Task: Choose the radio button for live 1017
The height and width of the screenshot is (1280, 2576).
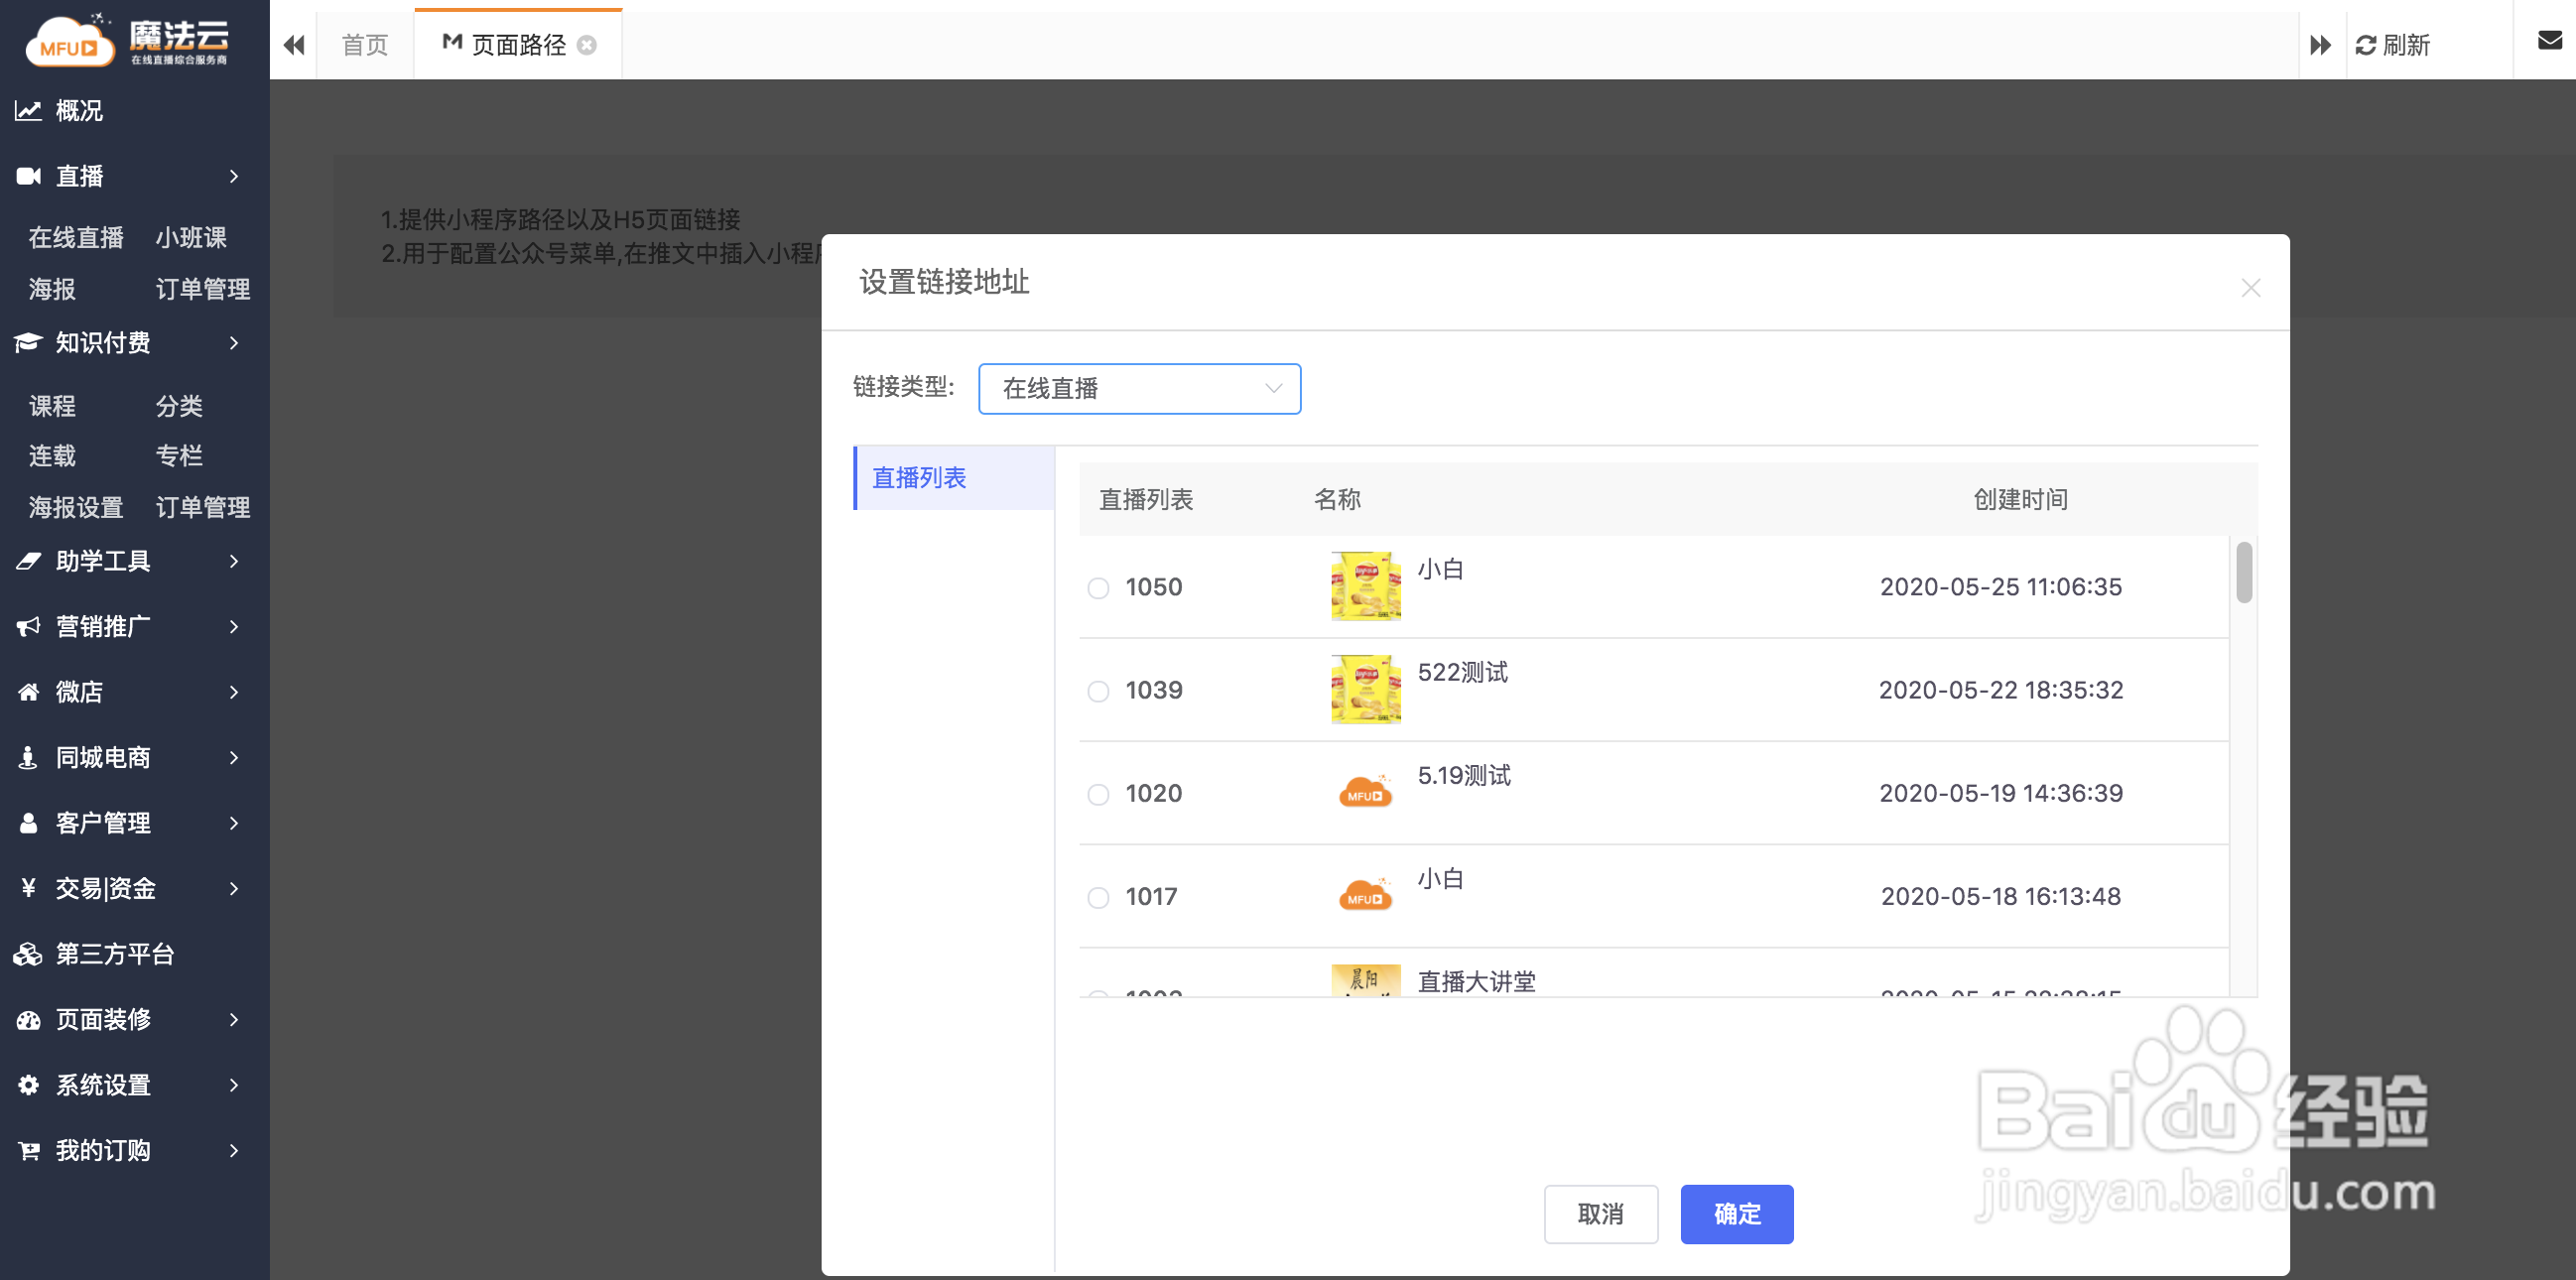Action: tap(1098, 897)
